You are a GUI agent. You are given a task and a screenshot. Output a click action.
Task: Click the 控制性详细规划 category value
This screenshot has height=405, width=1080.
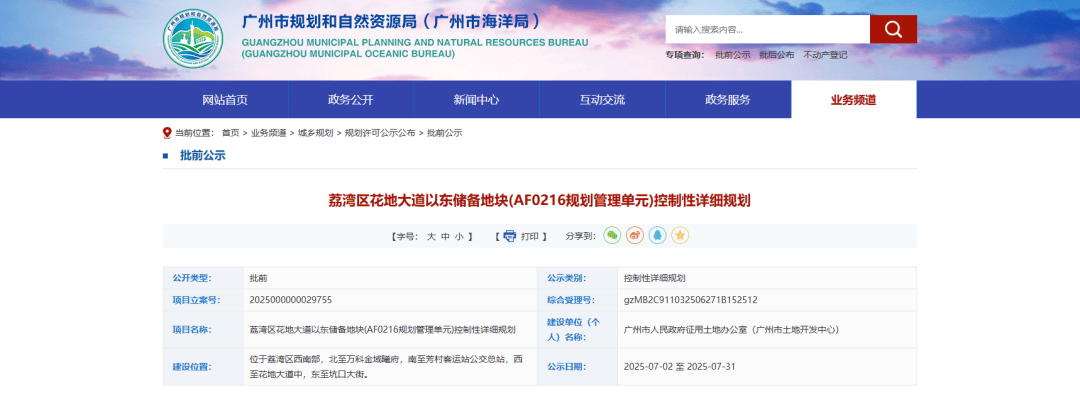[x=655, y=278]
